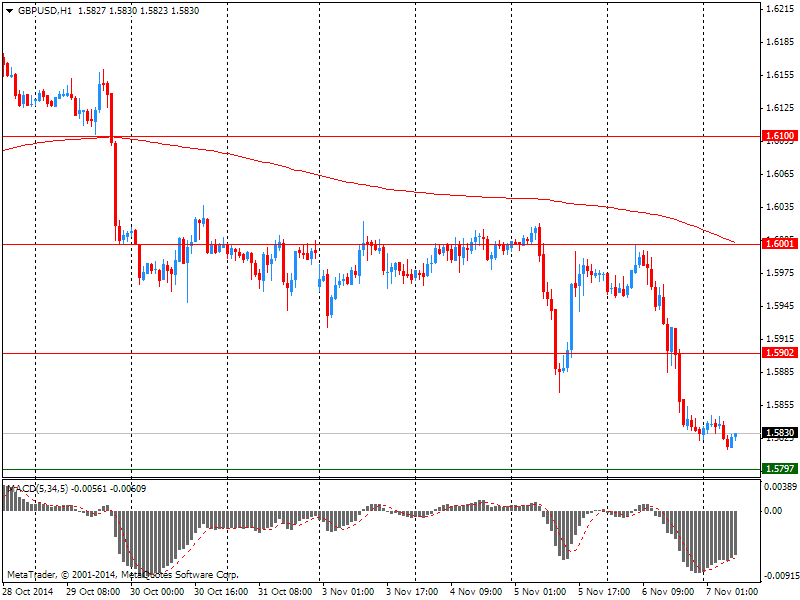Viewport: 800px width, 600px height.
Task: Click the 1.5885 price axis value
Action: [781, 371]
